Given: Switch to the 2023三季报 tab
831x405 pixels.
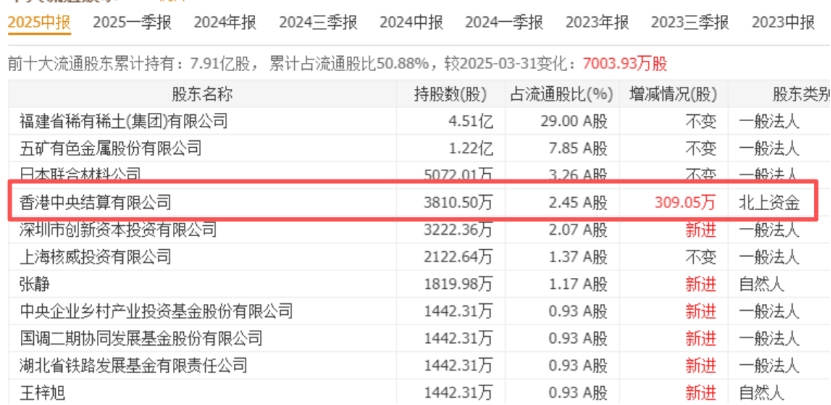Looking at the screenshot, I should tap(690, 23).
